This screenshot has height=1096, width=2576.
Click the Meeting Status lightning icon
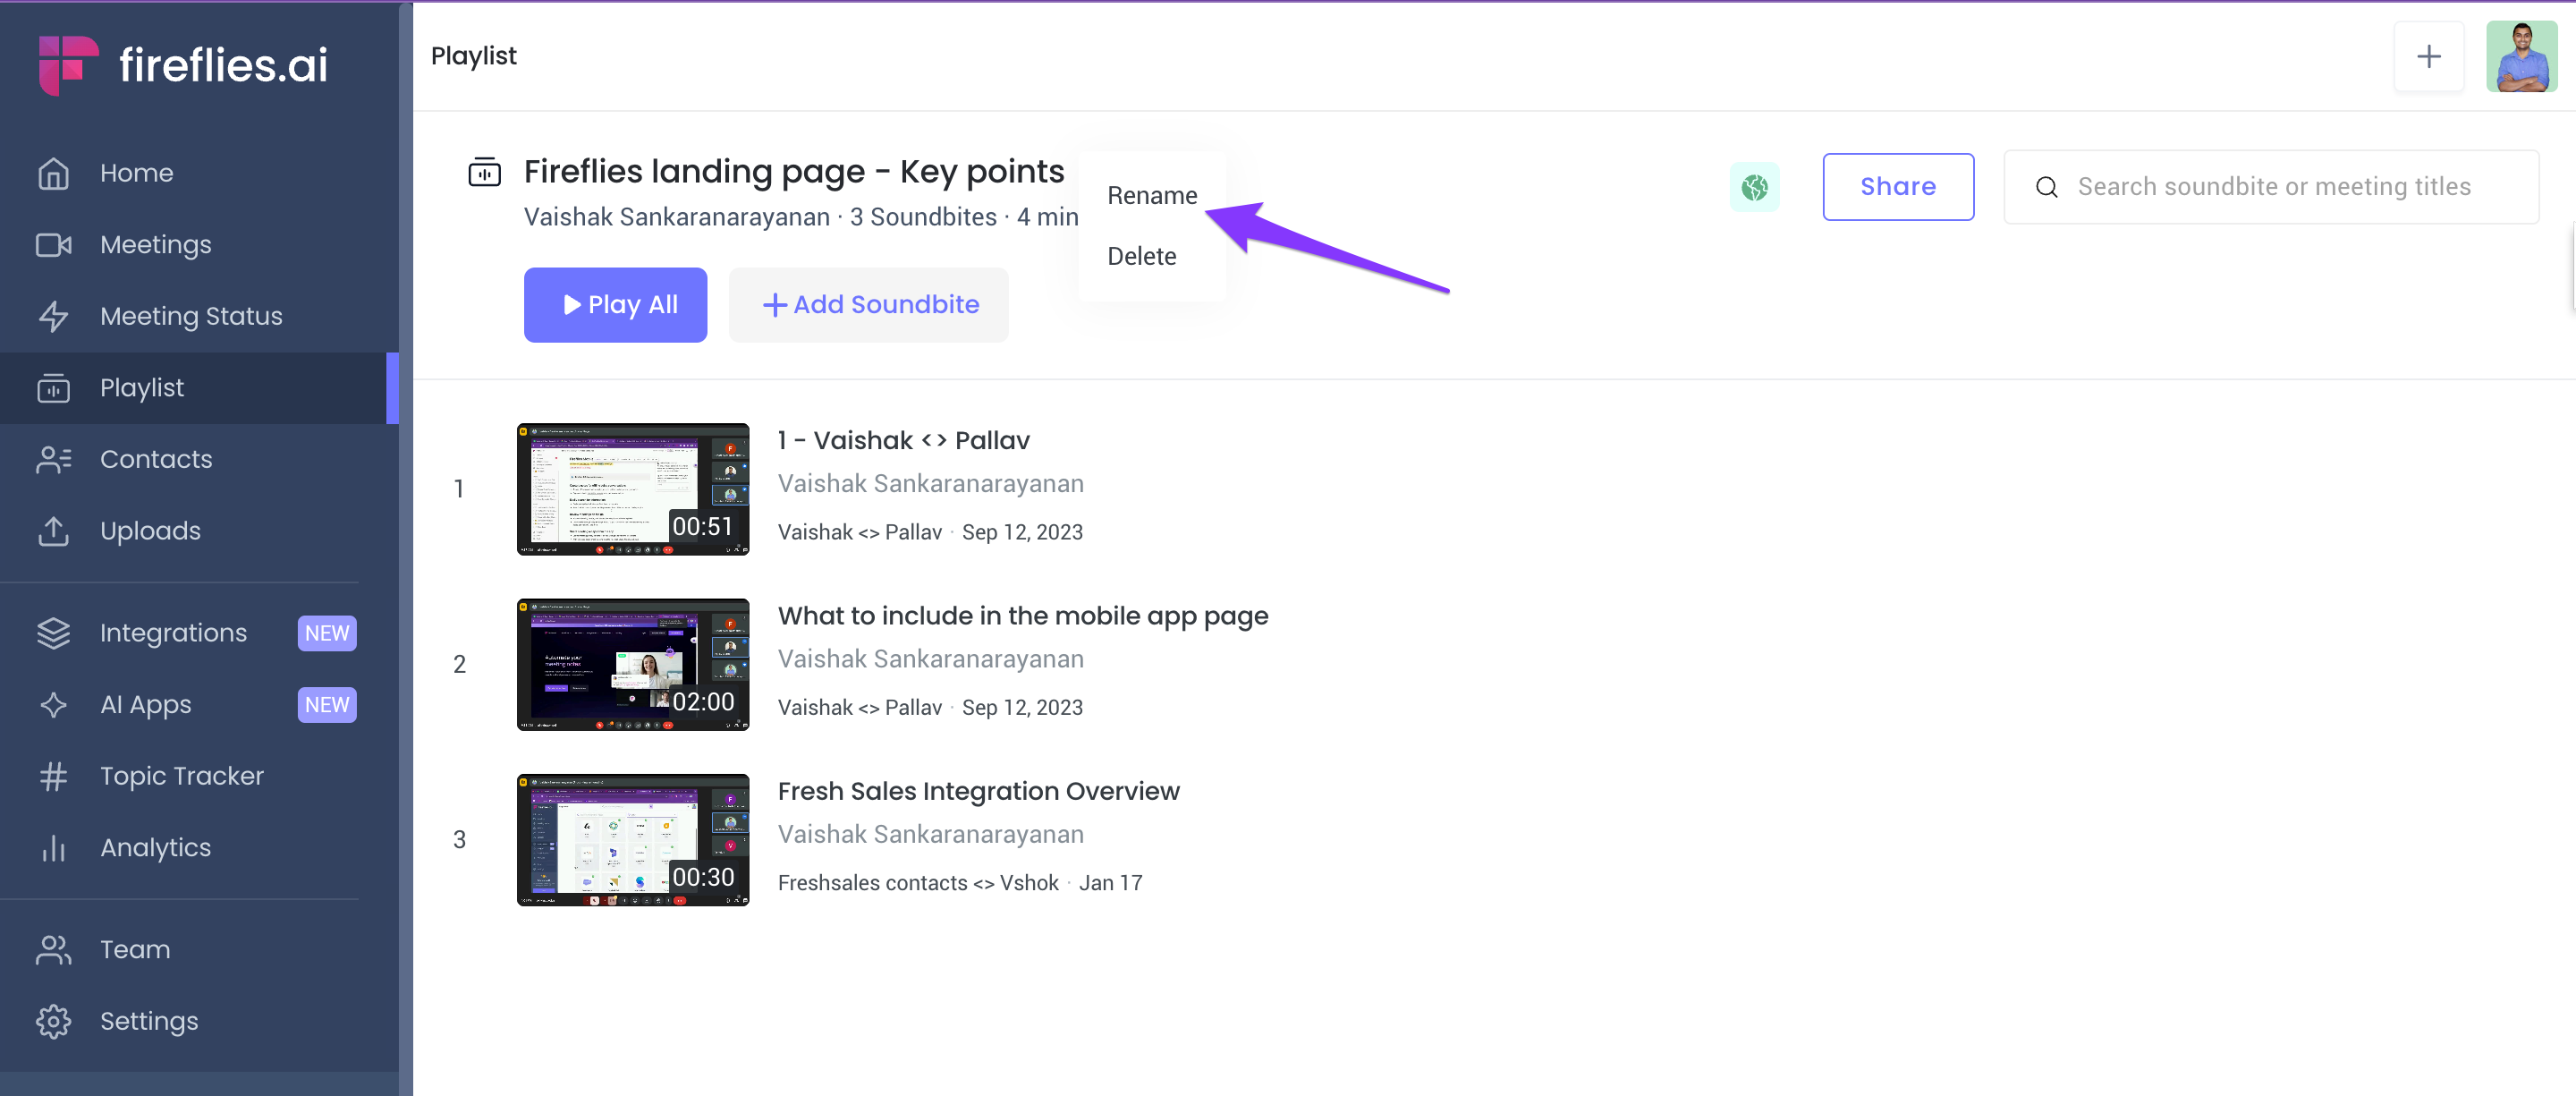(x=54, y=316)
